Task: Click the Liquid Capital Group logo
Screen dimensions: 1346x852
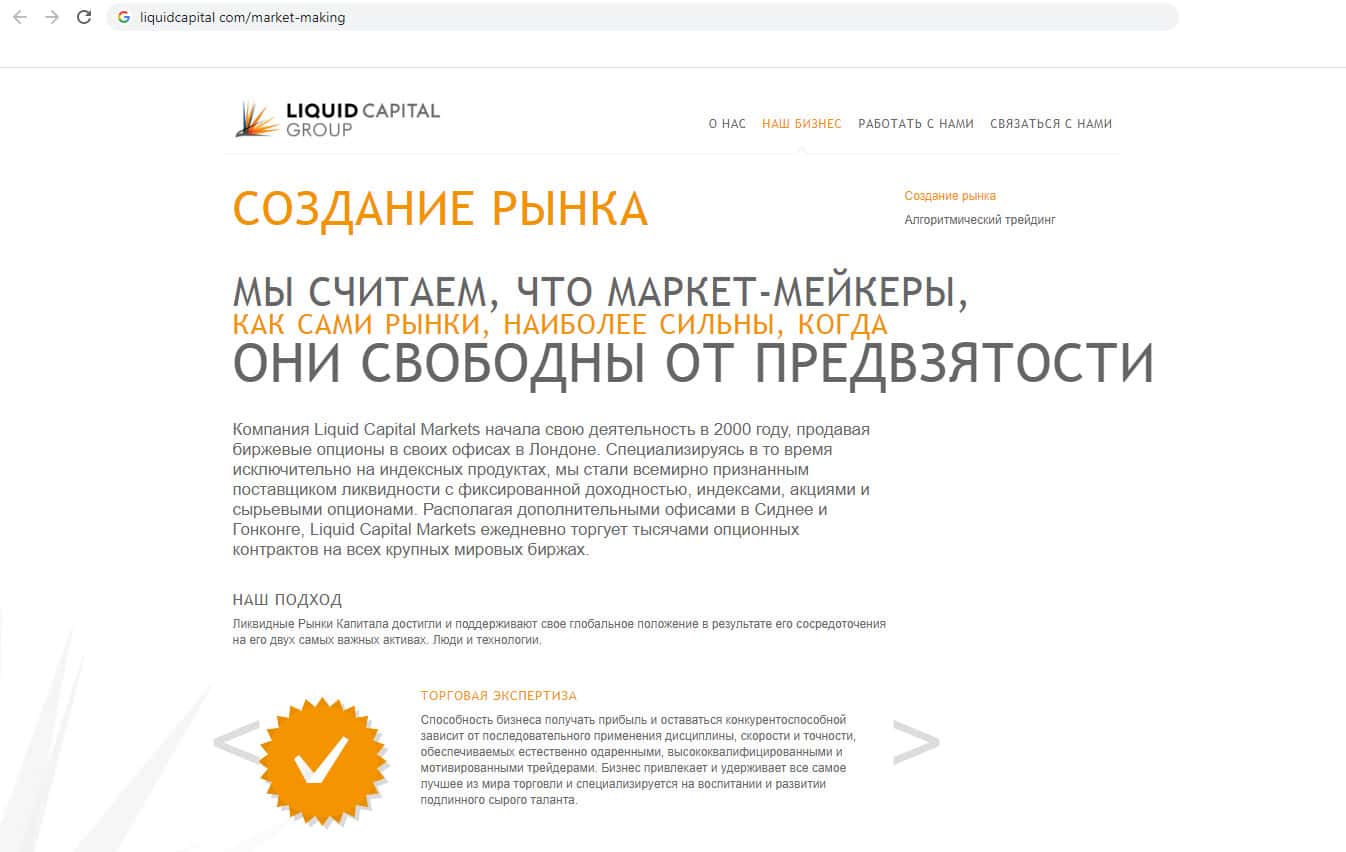Action: coord(337,119)
